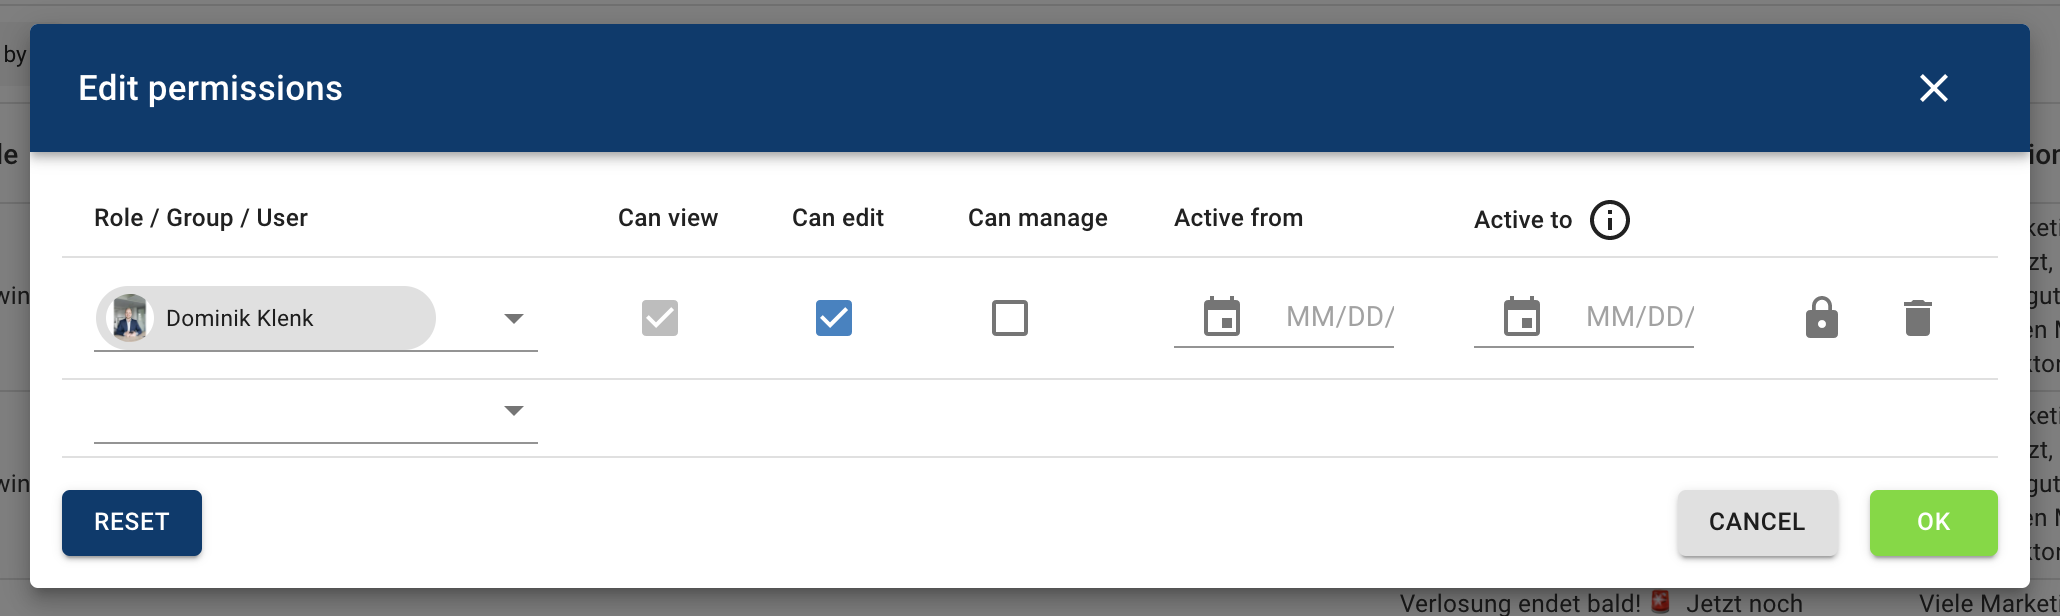Click the Active to date field
This screenshot has height=616, width=2060.
click(x=1640, y=317)
